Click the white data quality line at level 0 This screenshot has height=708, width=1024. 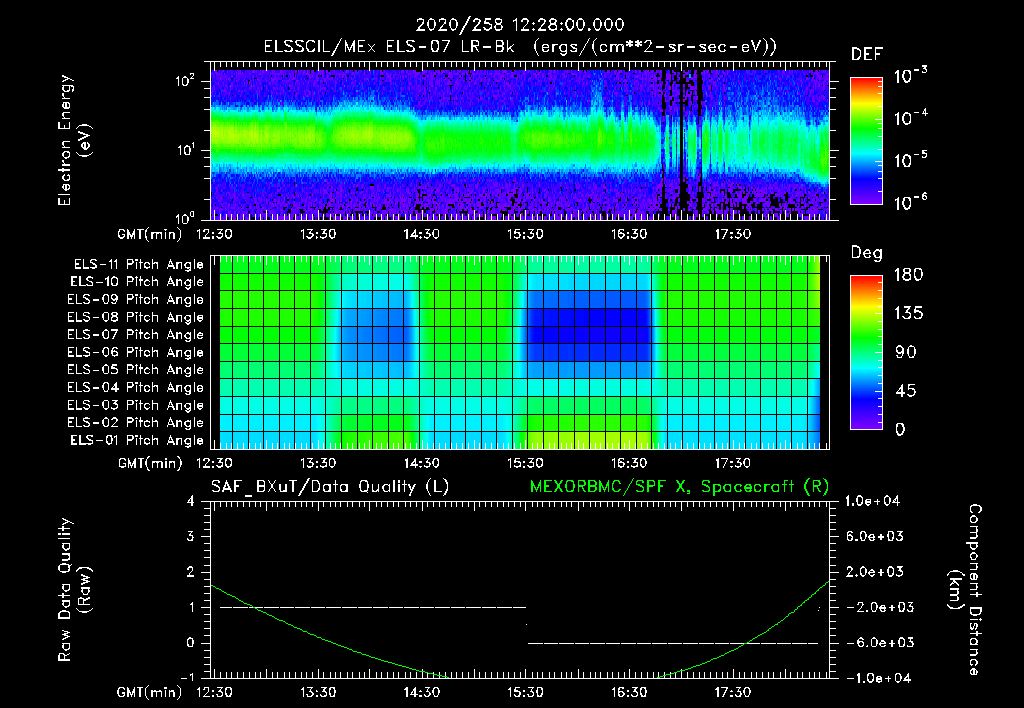click(x=673, y=643)
